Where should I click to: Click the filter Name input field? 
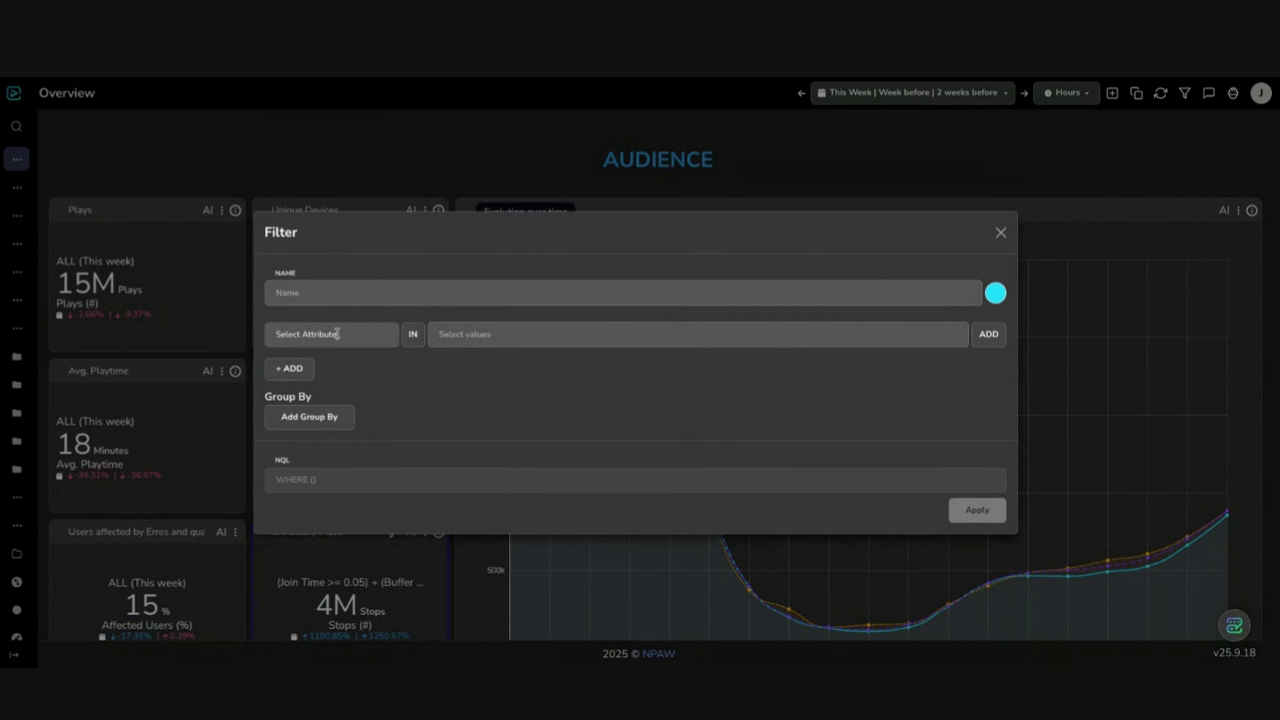point(622,293)
